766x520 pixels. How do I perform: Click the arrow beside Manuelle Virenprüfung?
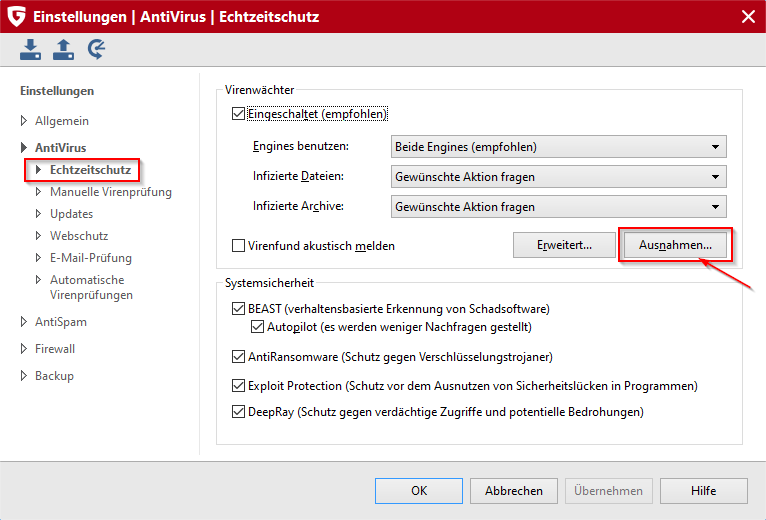(x=39, y=192)
